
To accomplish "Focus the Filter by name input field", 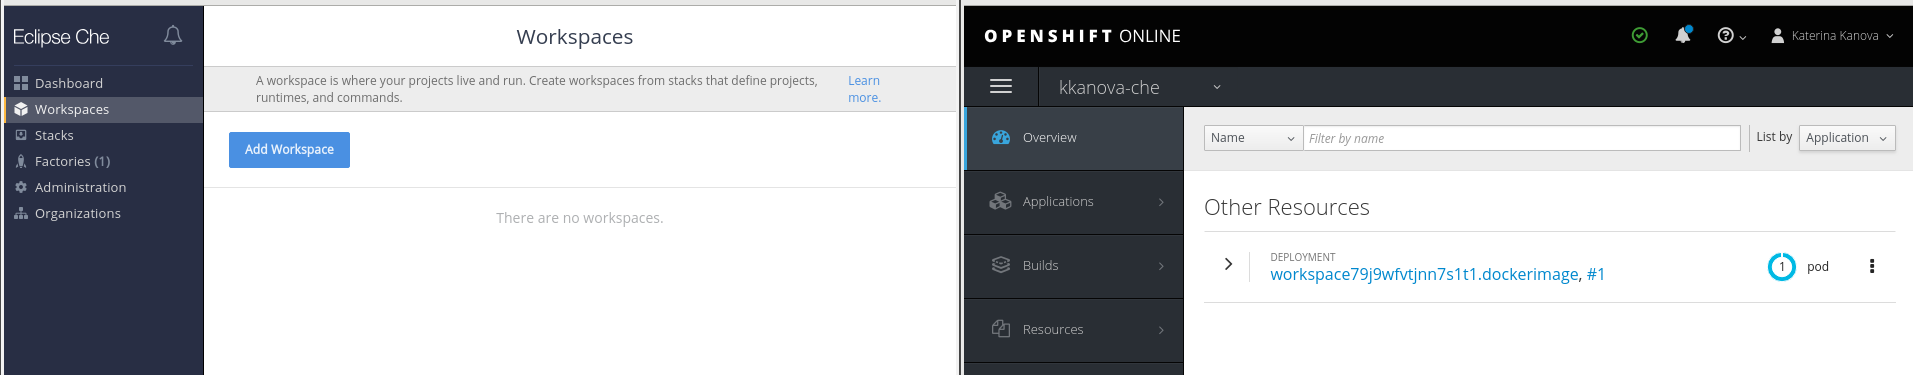I will pos(1522,138).
